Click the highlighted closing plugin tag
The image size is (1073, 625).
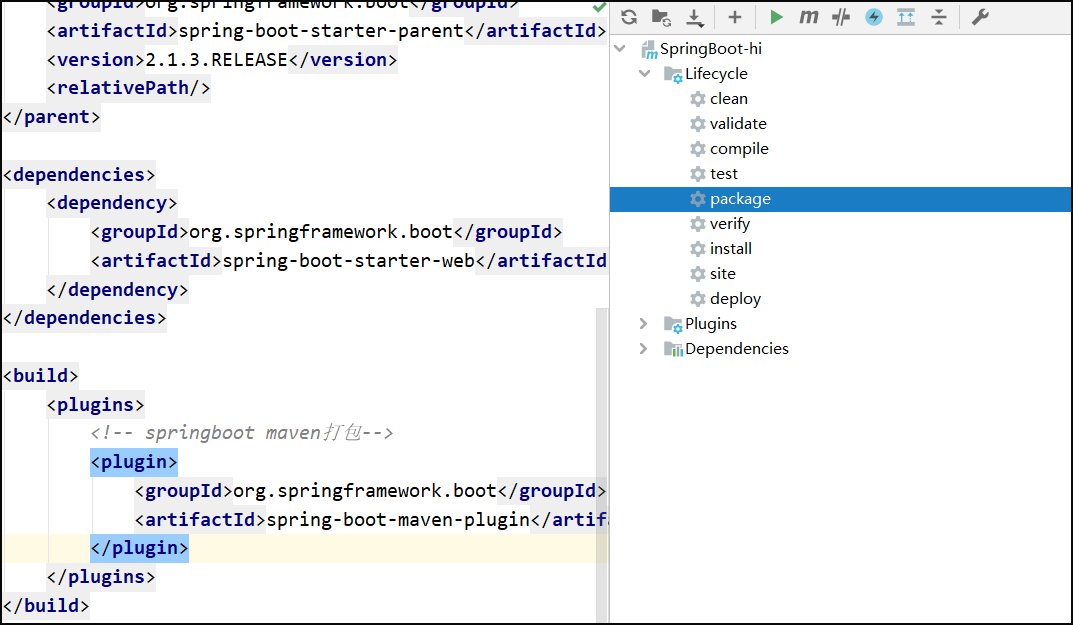click(x=140, y=548)
